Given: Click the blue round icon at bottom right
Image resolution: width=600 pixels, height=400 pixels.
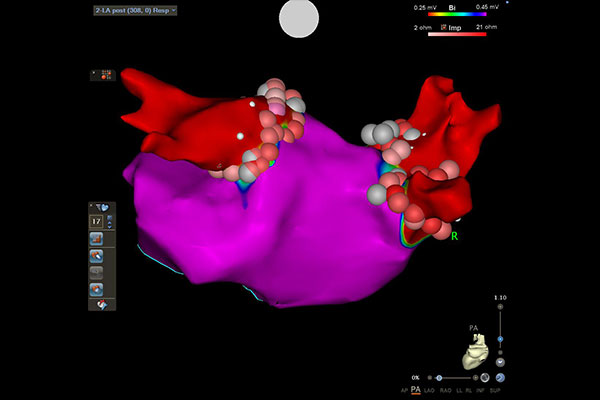Looking at the screenshot, I should [x=500, y=378].
